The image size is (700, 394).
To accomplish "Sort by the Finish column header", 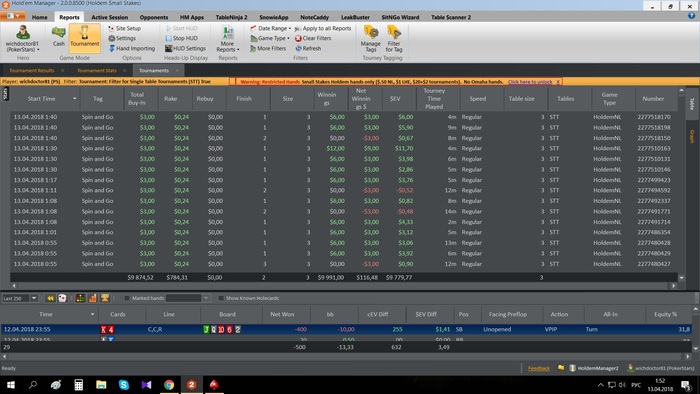I will tap(244, 99).
